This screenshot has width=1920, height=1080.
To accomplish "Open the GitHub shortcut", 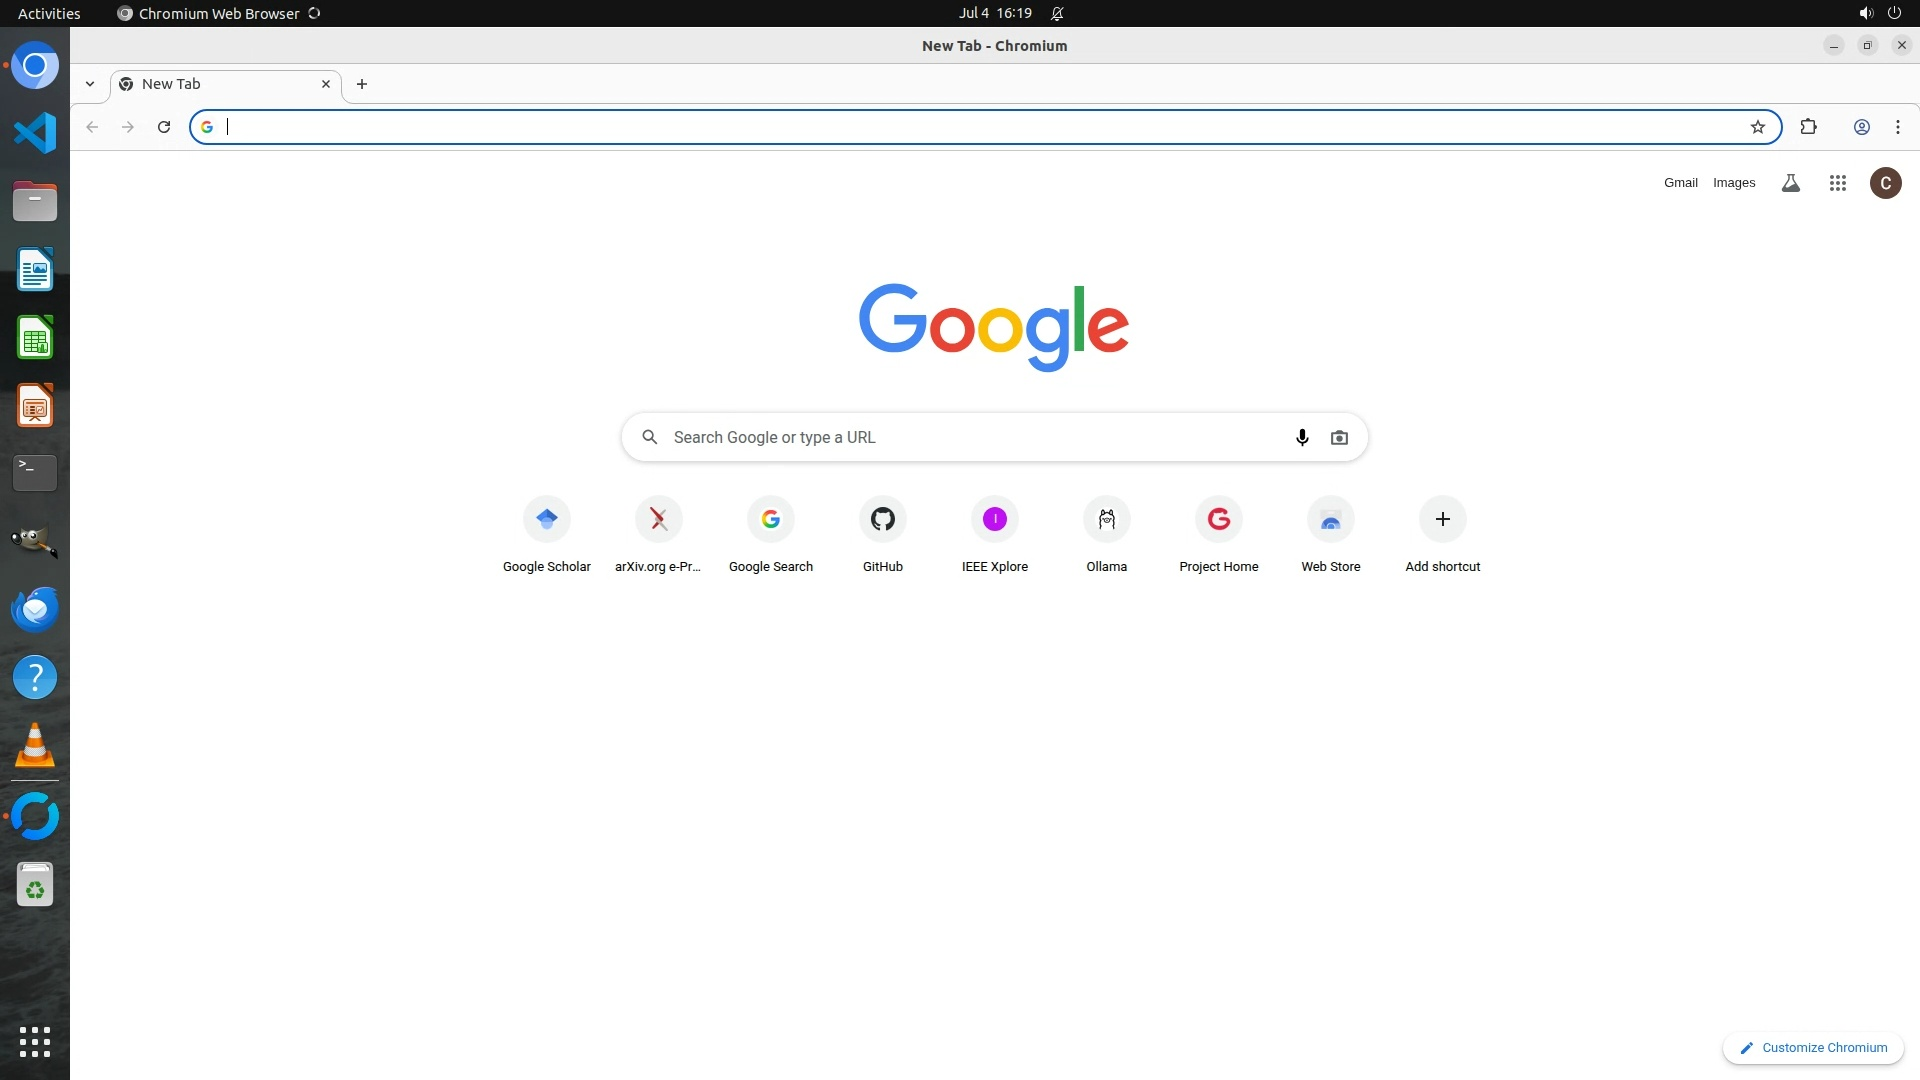I will coord(882,520).
